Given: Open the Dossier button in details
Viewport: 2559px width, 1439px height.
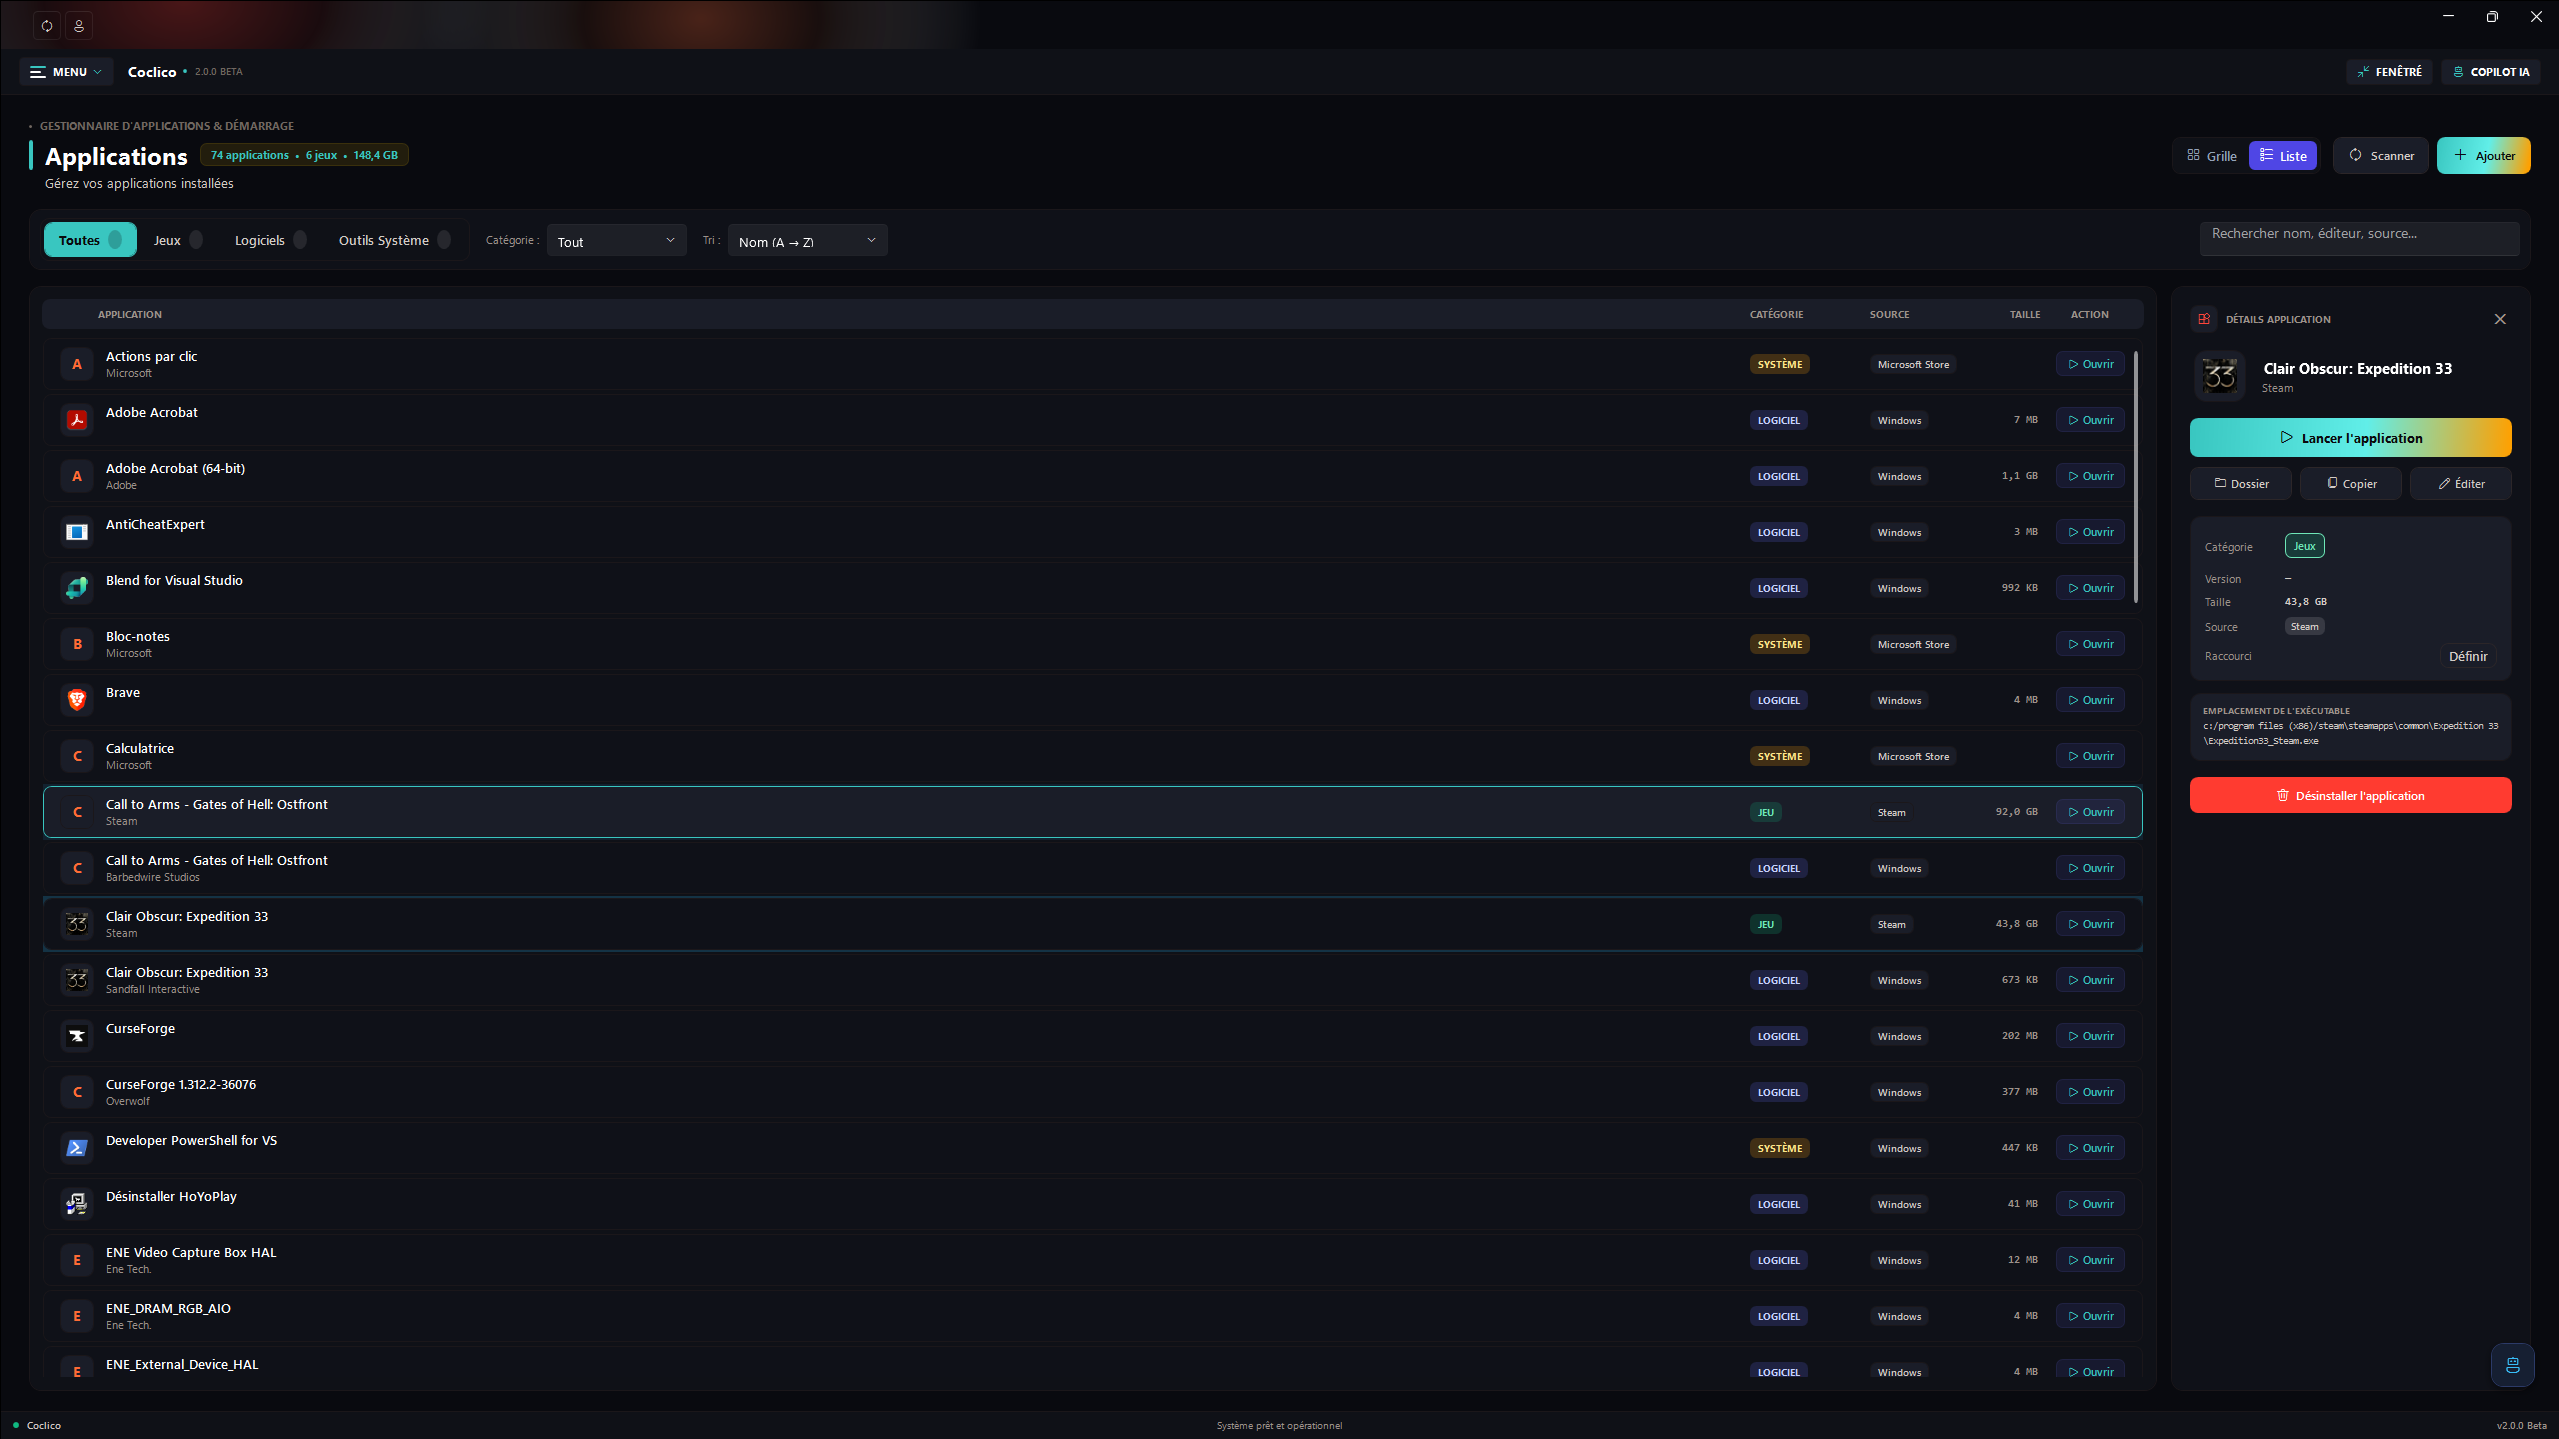Looking at the screenshot, I should pyautogui.click(x=2241, y=484).
